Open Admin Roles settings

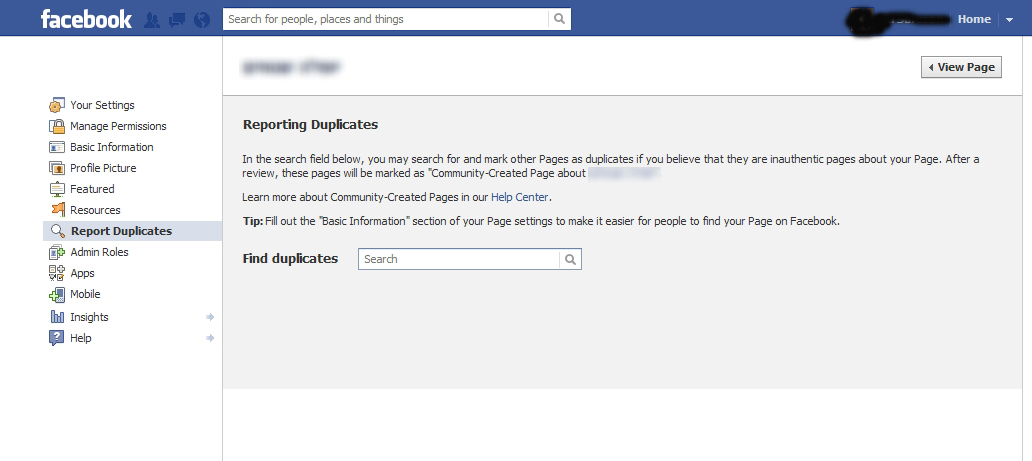99,252
